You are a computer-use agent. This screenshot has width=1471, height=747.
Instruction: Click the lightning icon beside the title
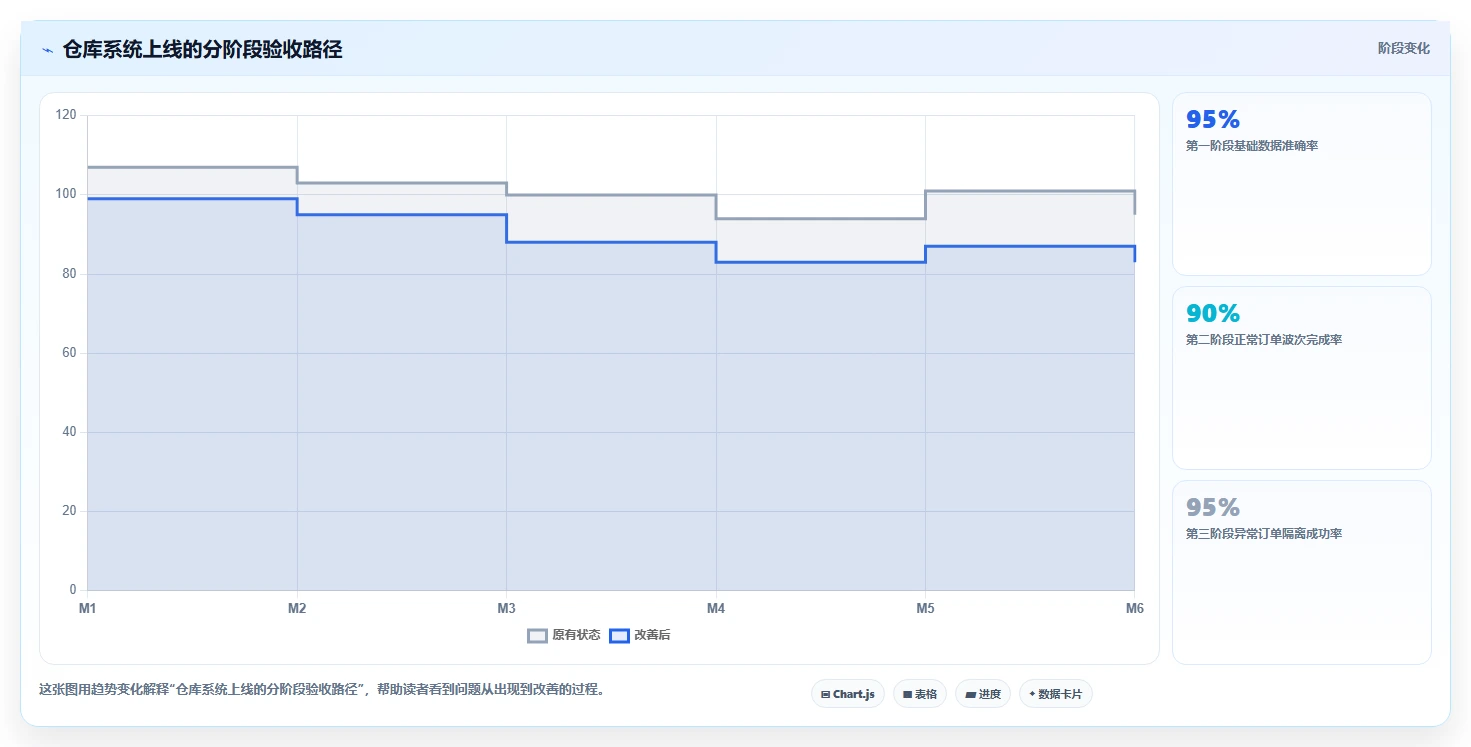(x=47, y=50)
